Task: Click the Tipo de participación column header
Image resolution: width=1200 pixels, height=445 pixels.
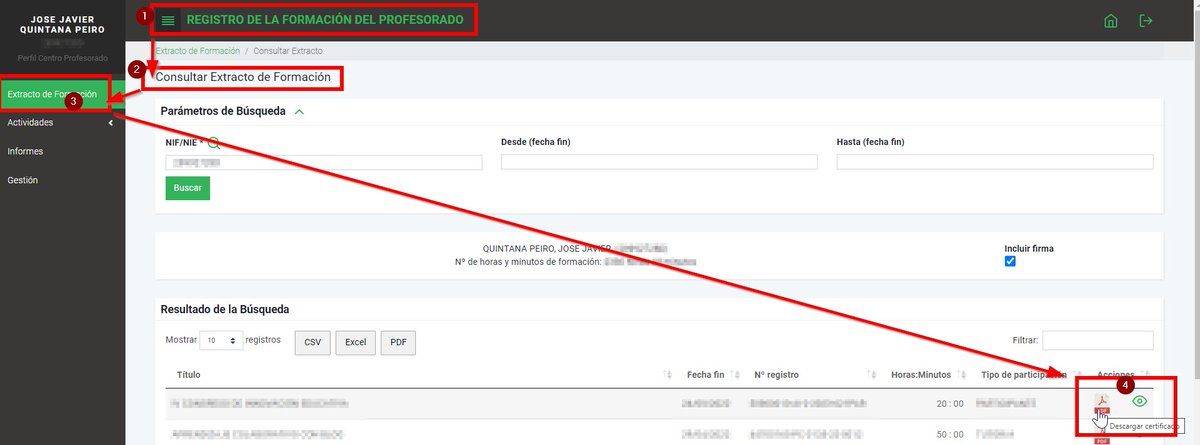Action: click(1024, 375)
